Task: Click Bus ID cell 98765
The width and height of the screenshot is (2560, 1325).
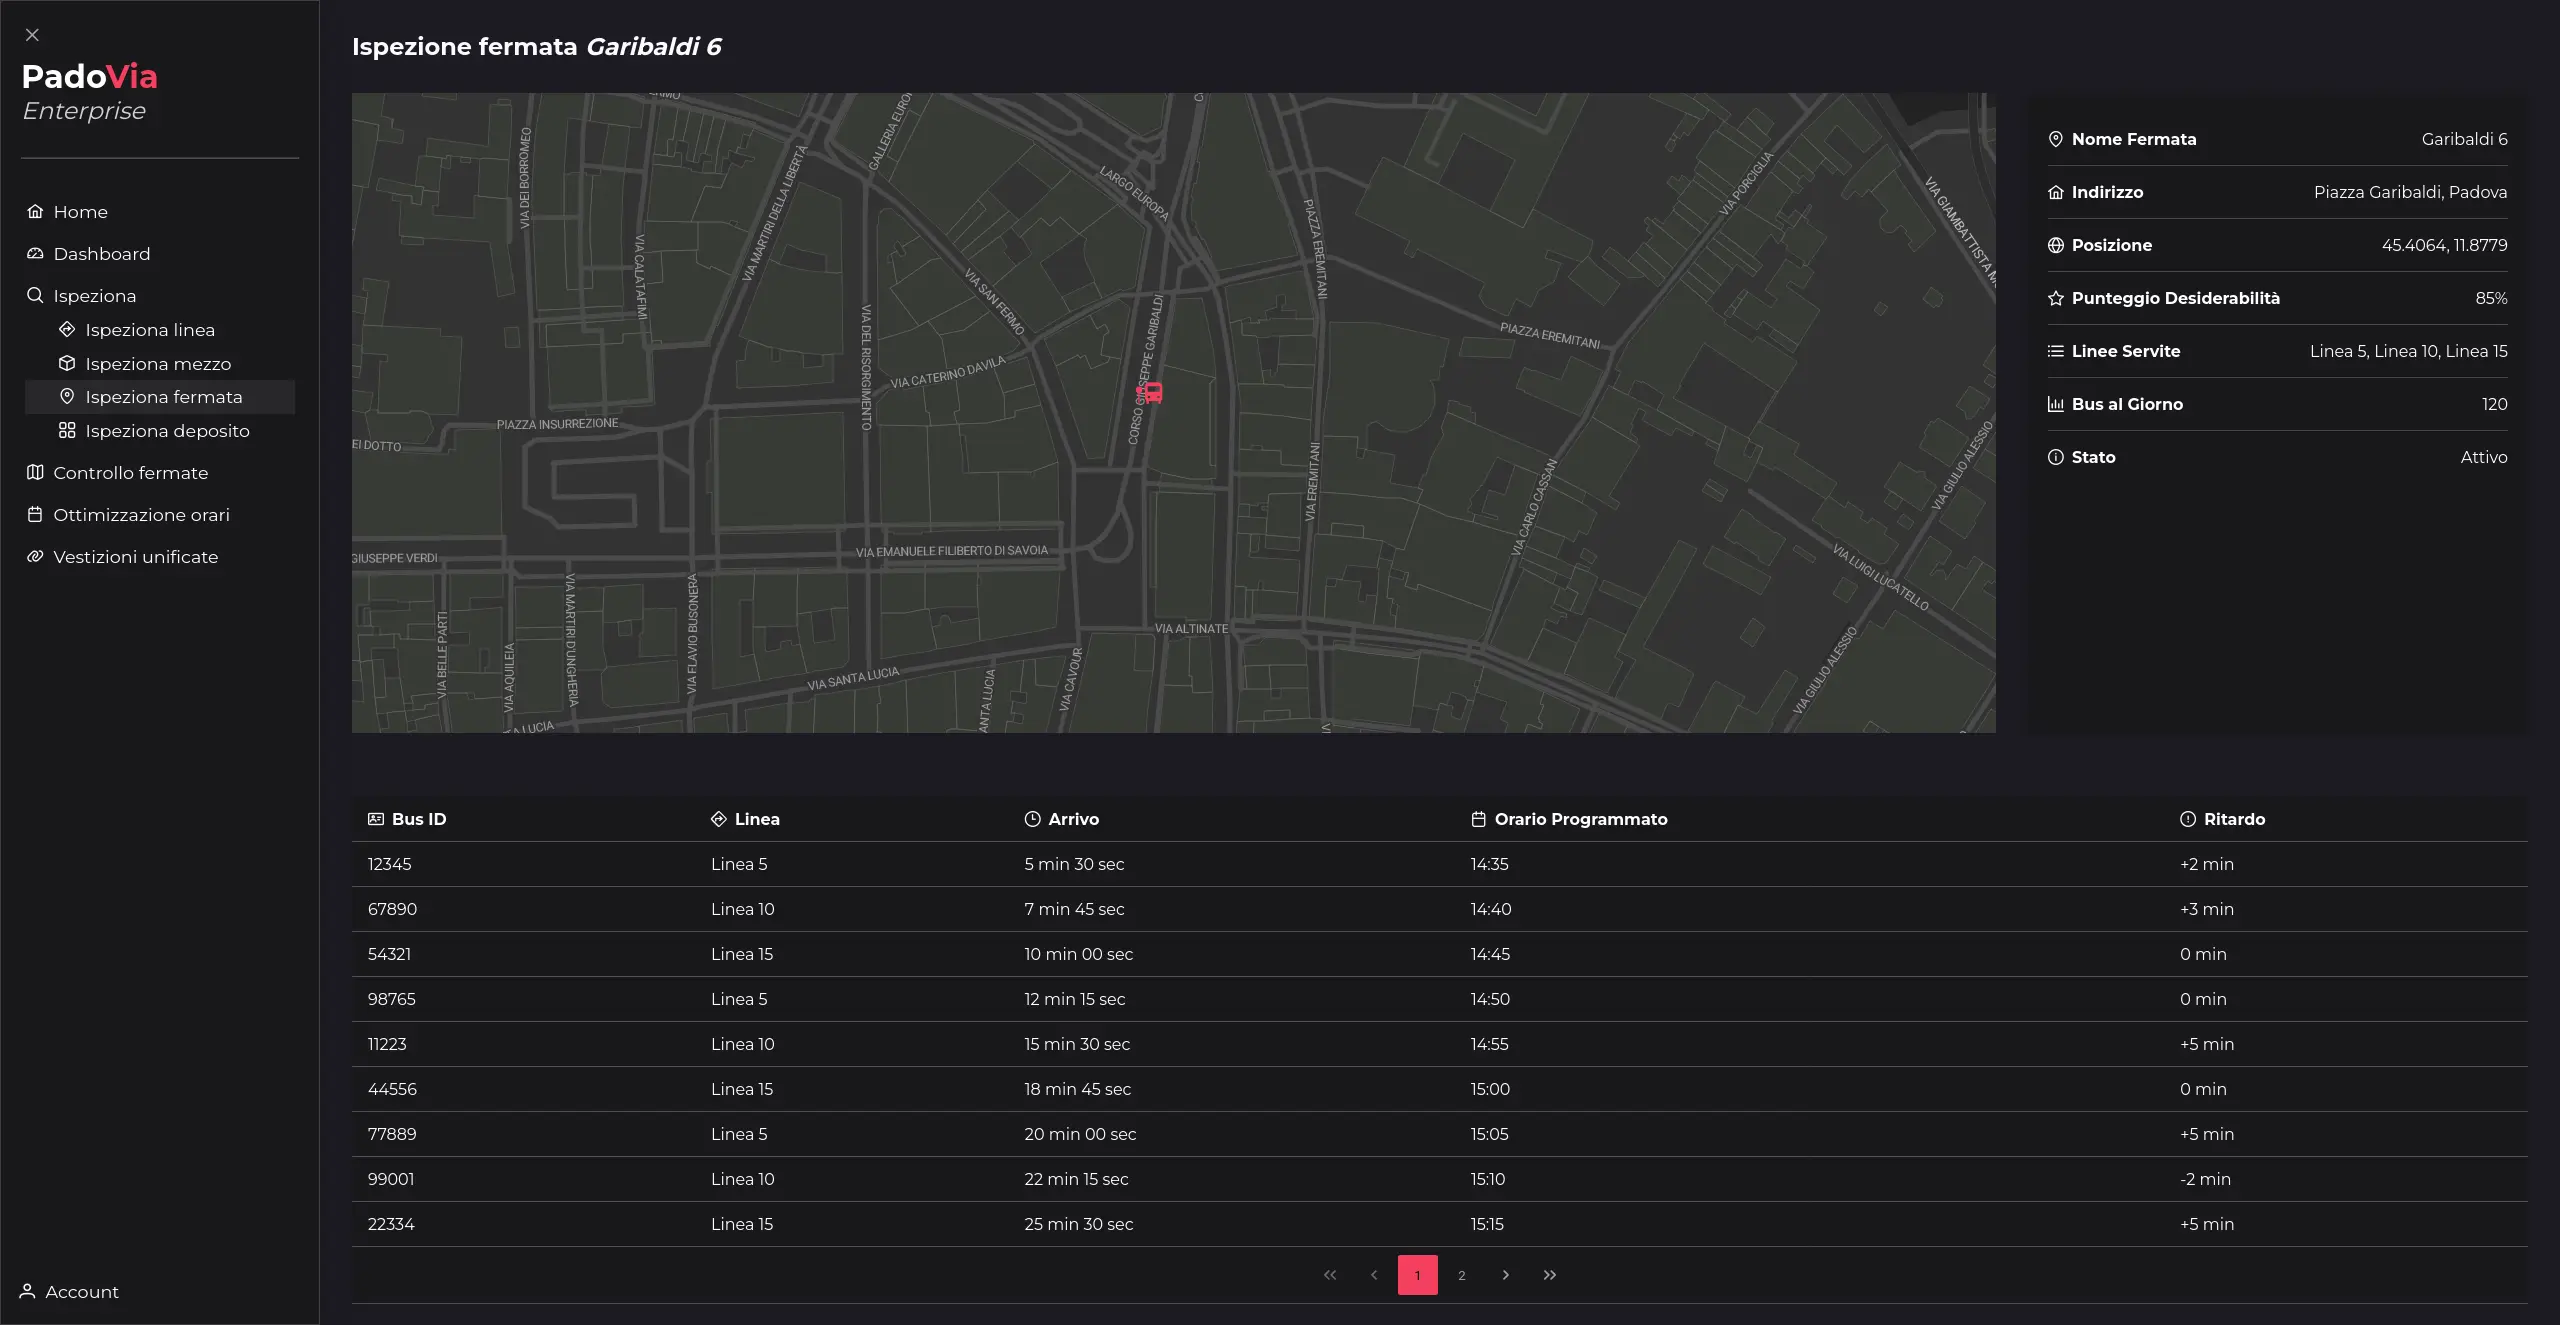Action: coord(392,999)
